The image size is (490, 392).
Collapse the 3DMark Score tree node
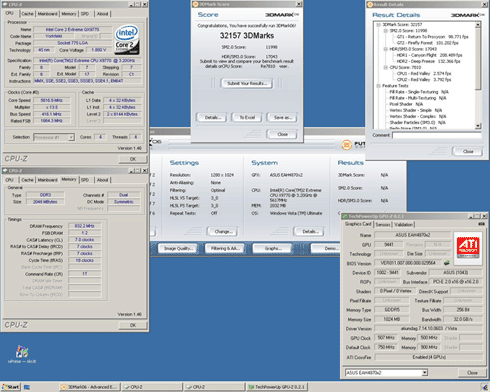378,25
